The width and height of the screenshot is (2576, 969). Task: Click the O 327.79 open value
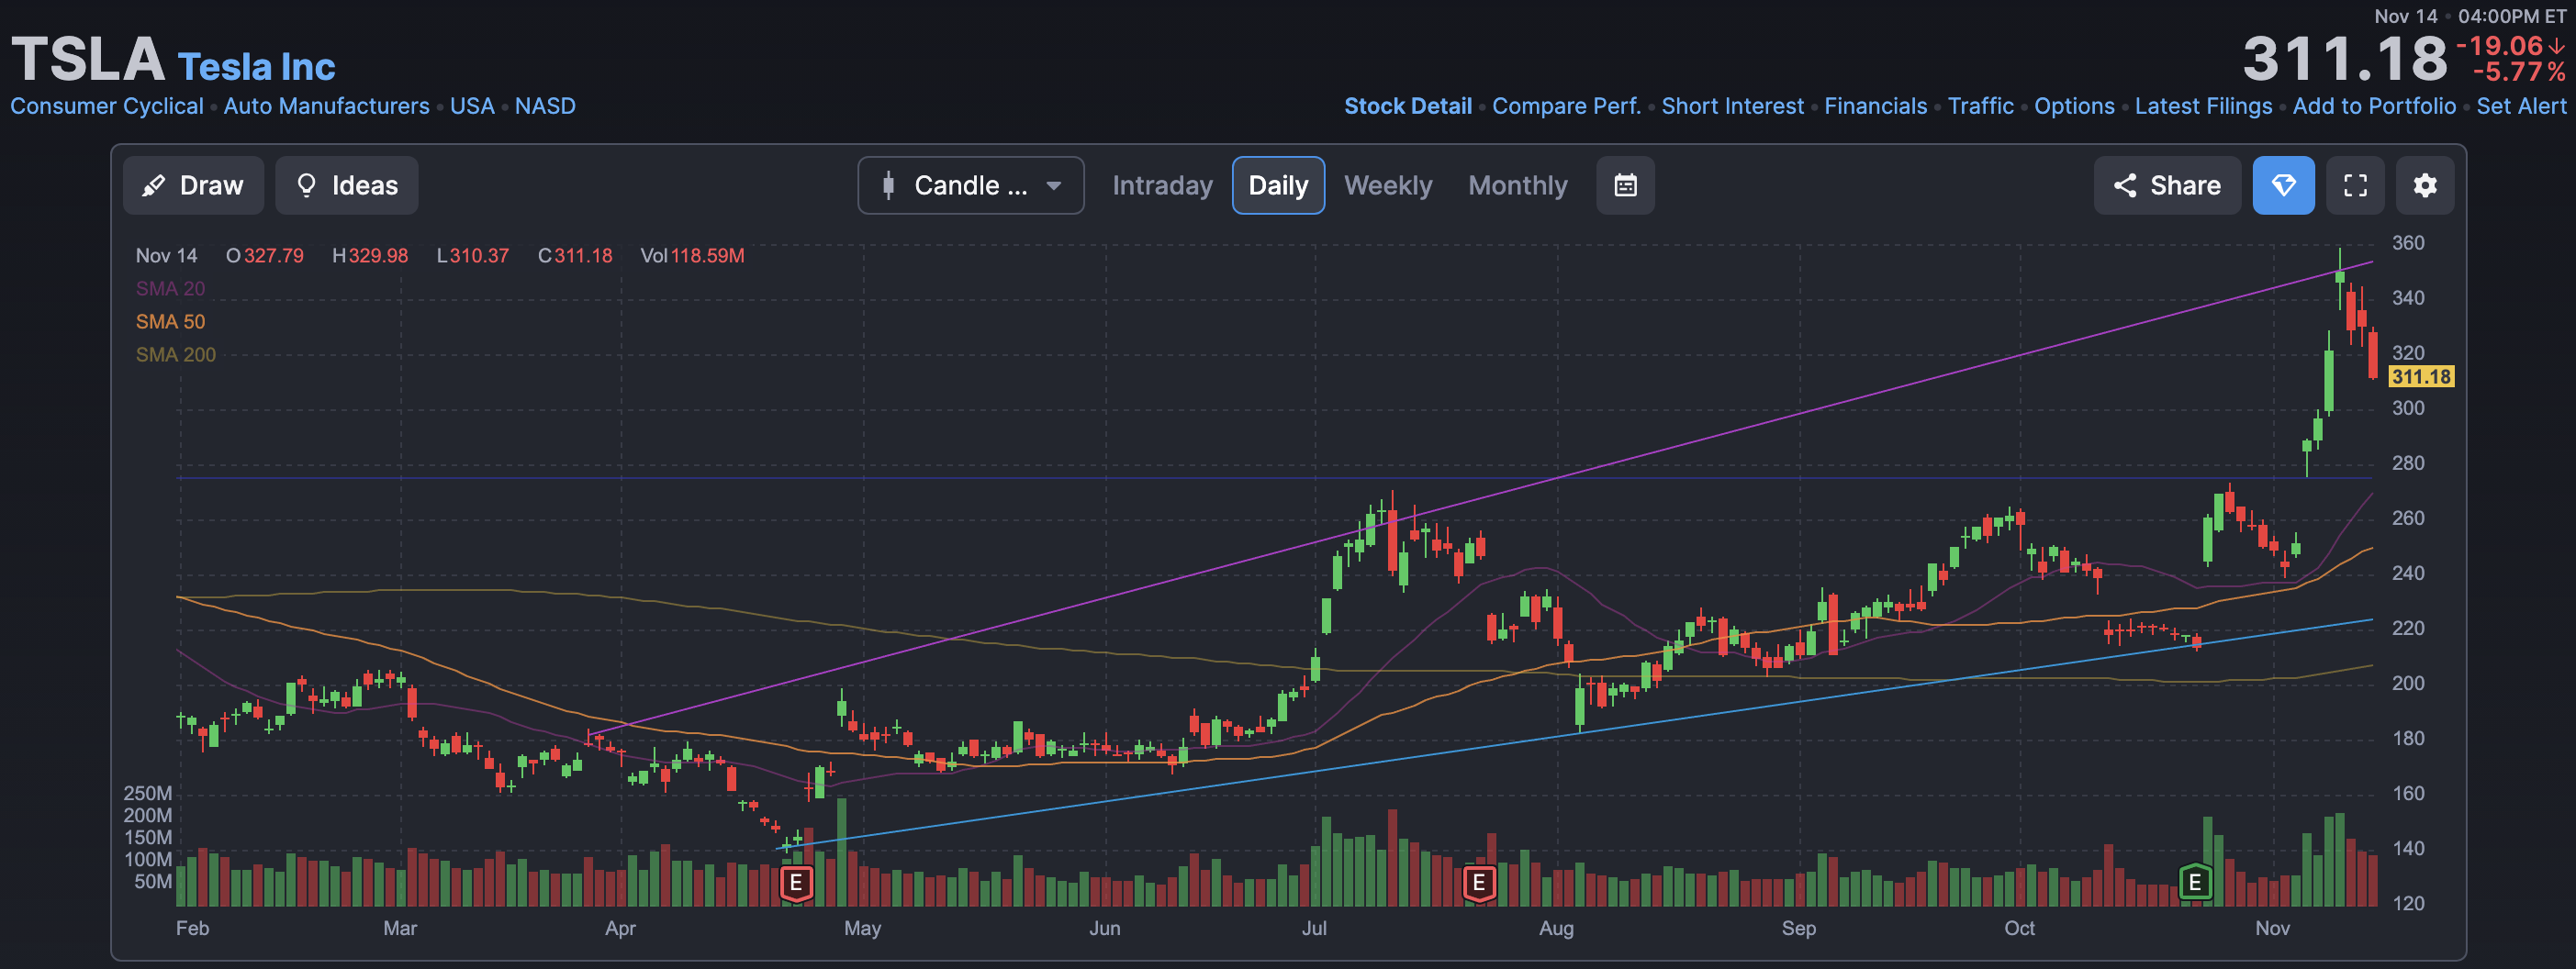[x=264, y=256]
